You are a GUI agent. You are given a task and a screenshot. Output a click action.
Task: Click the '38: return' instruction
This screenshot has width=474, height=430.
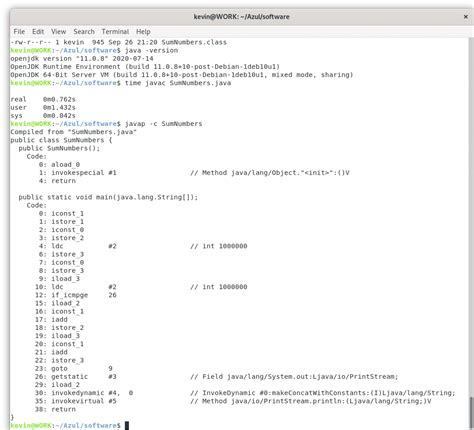(x=55, y=409)
